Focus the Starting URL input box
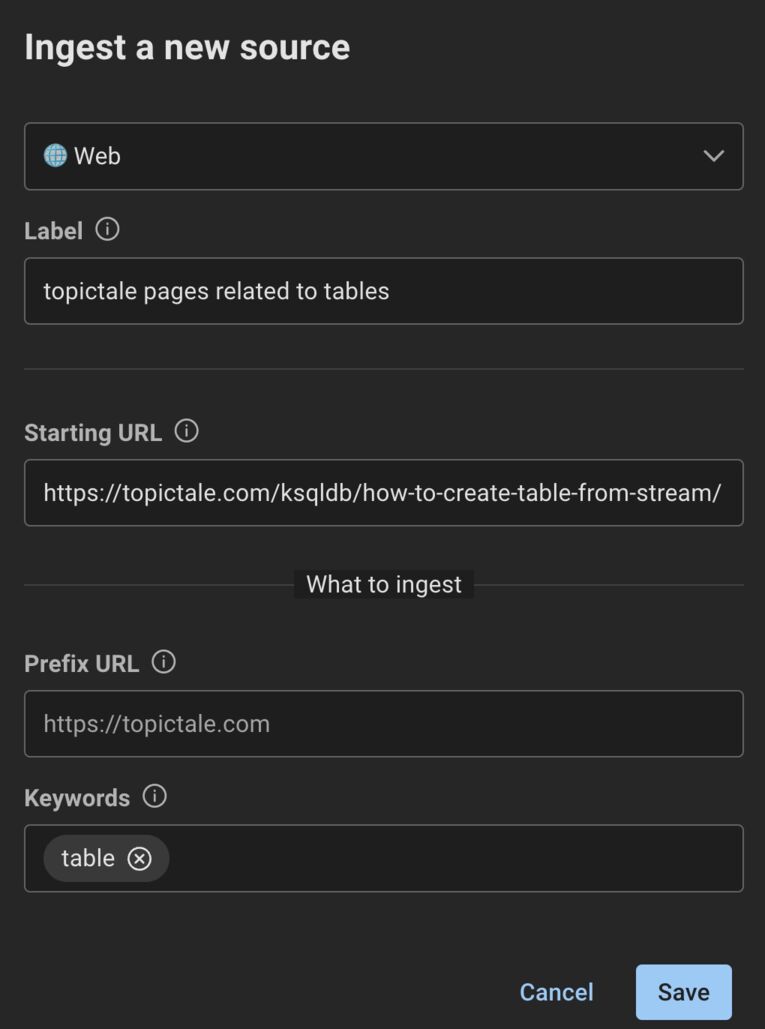The image size is (765, 1029). pos(383,492)
